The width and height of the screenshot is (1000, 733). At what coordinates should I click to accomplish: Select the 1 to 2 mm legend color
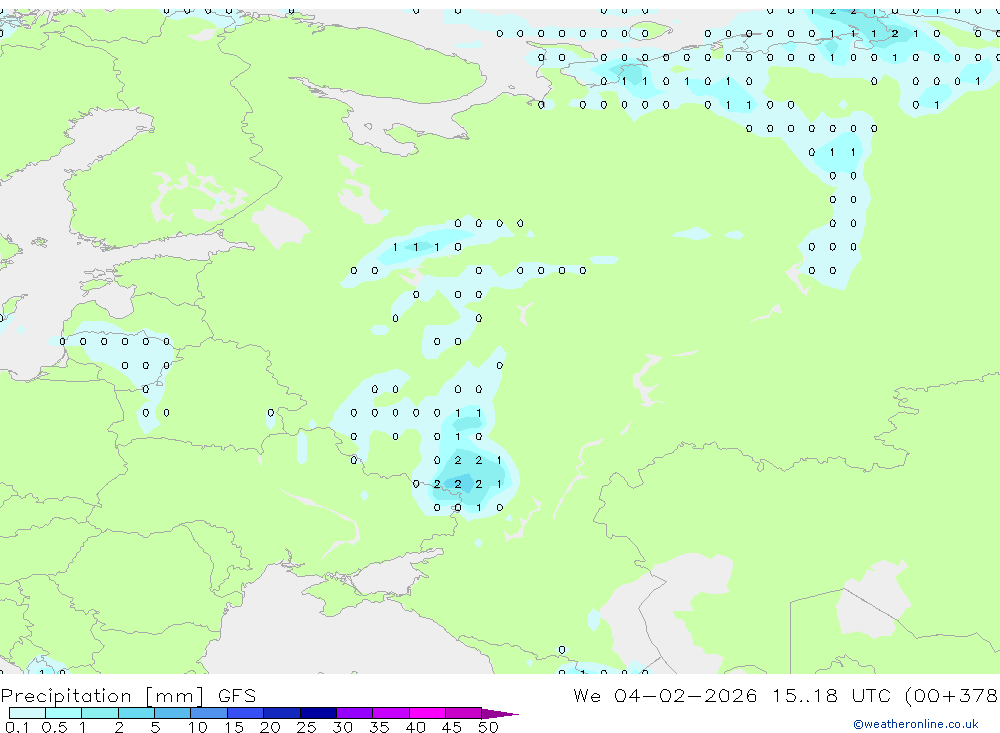(x=100, y=713)
